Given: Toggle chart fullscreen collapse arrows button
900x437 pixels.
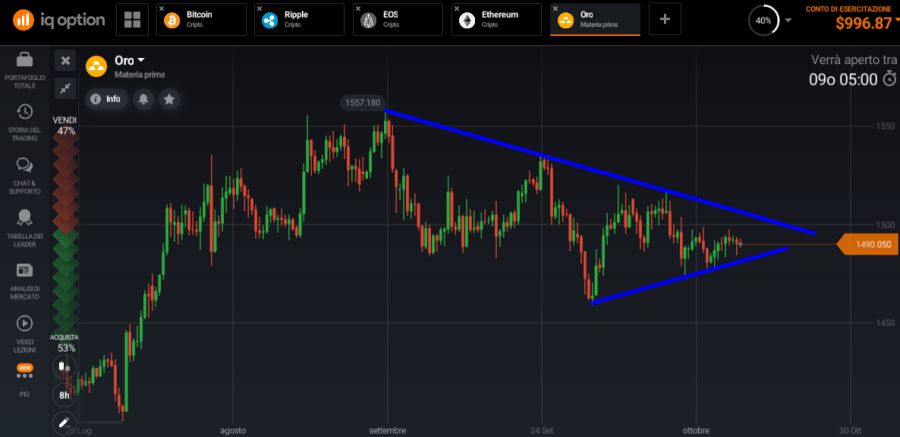Looking at the screenshot, I should 65,88.
